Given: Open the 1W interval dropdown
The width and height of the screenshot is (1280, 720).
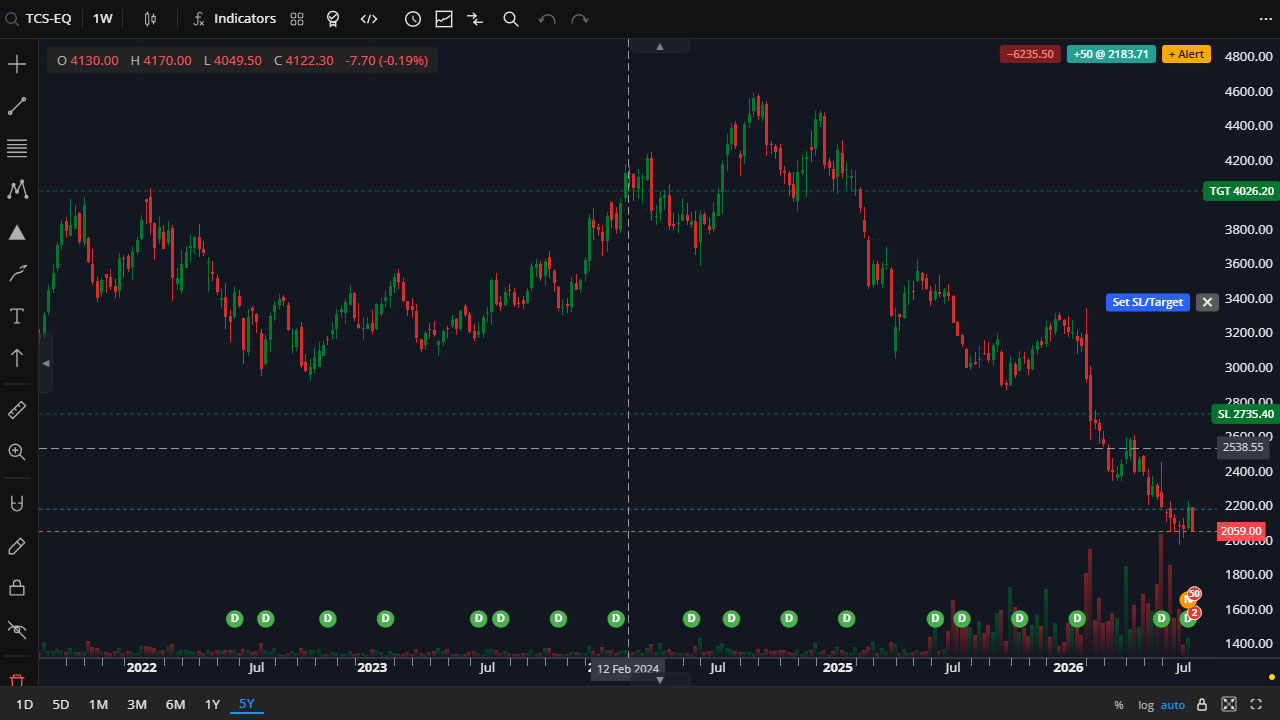Looking at the screenshot, I should click(x=103, y=19).
